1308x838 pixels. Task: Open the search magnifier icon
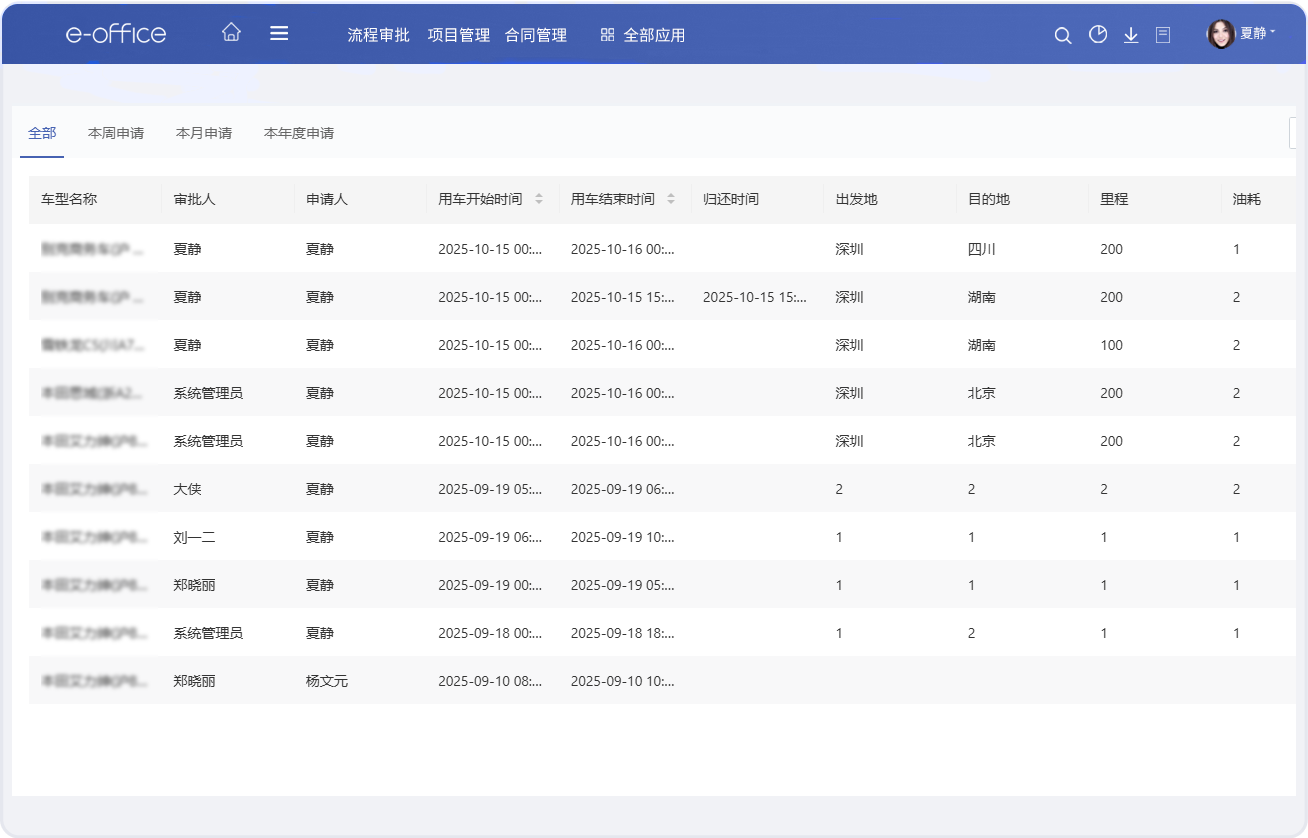click(x=1063, y=35)
